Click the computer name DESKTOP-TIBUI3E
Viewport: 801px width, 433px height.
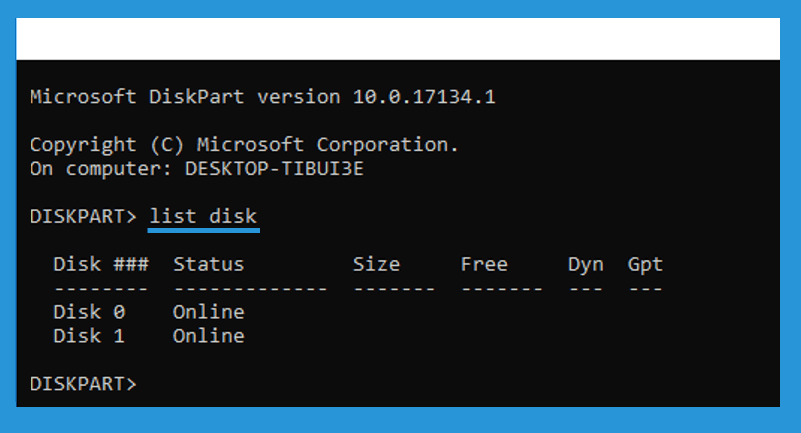274,169
